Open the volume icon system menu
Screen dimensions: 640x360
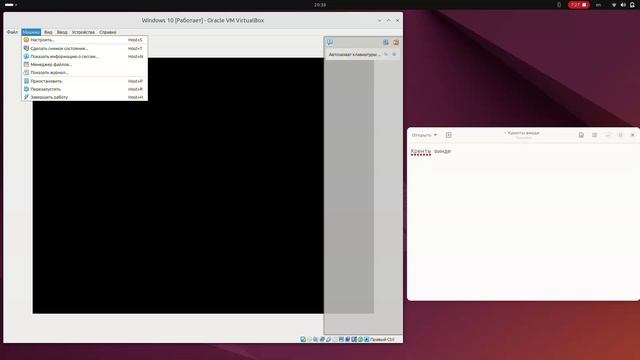[623, 5]
